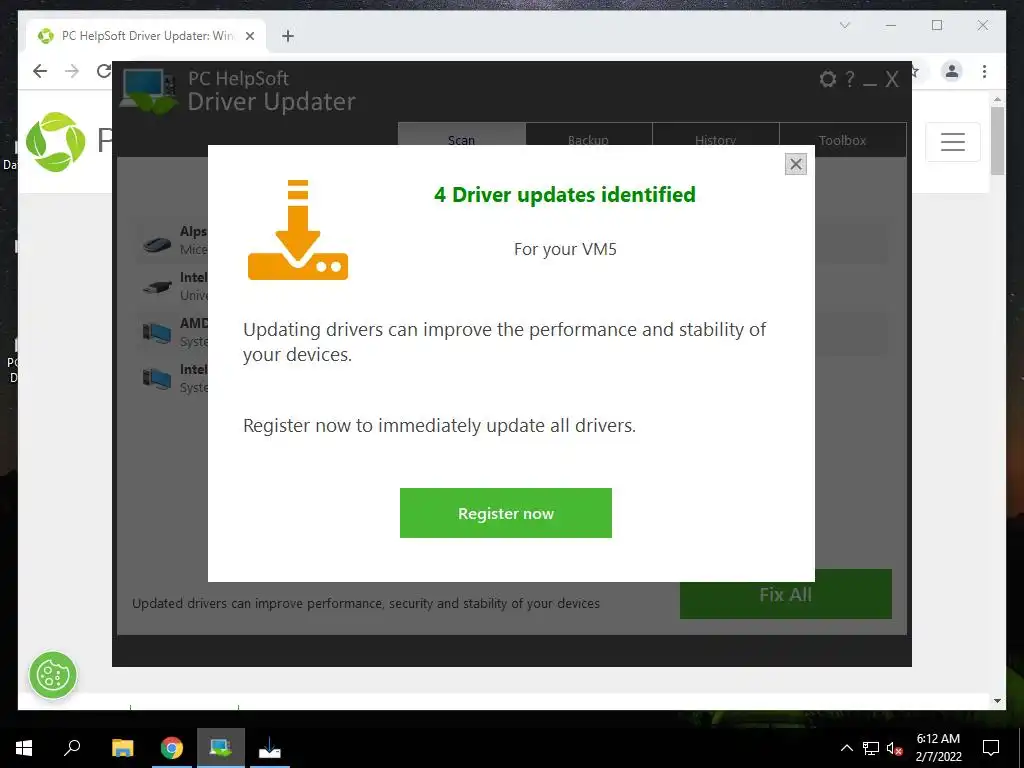Open a new Chrome tab
Viewport: 1024px width, 768px height.
click(x=288, y=36)
